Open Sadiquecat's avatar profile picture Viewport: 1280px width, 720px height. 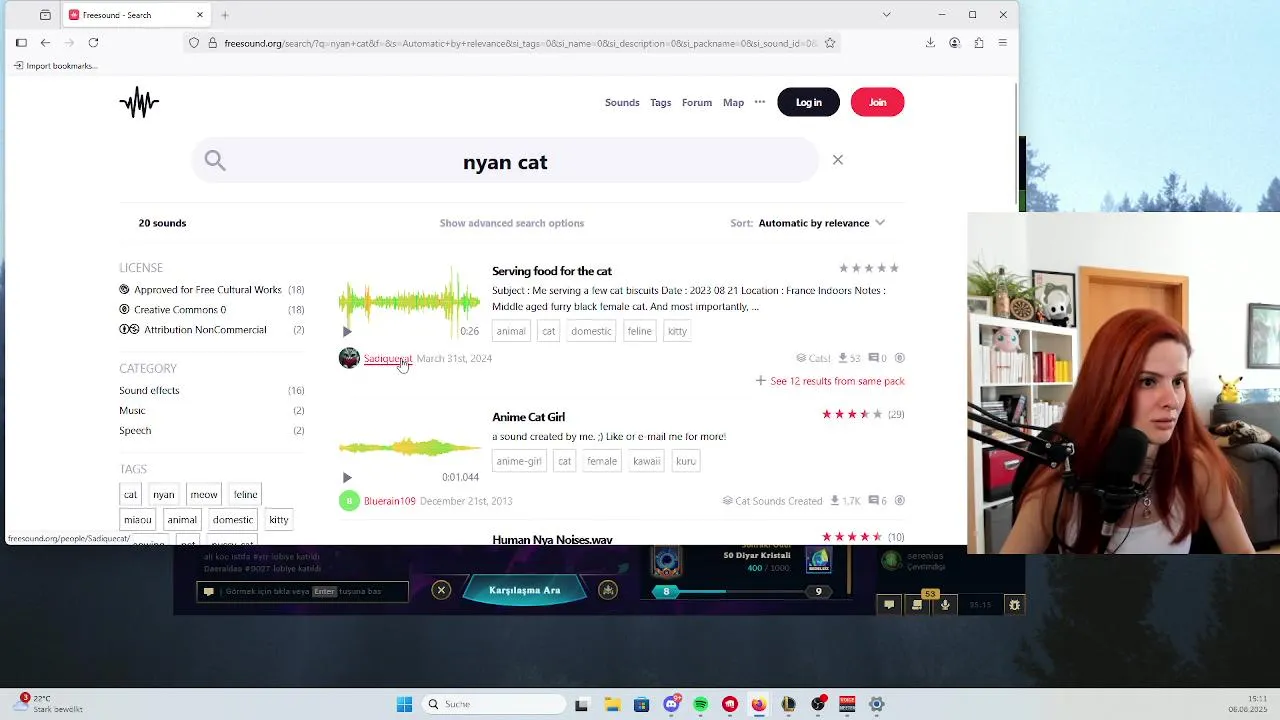(349, 358)
